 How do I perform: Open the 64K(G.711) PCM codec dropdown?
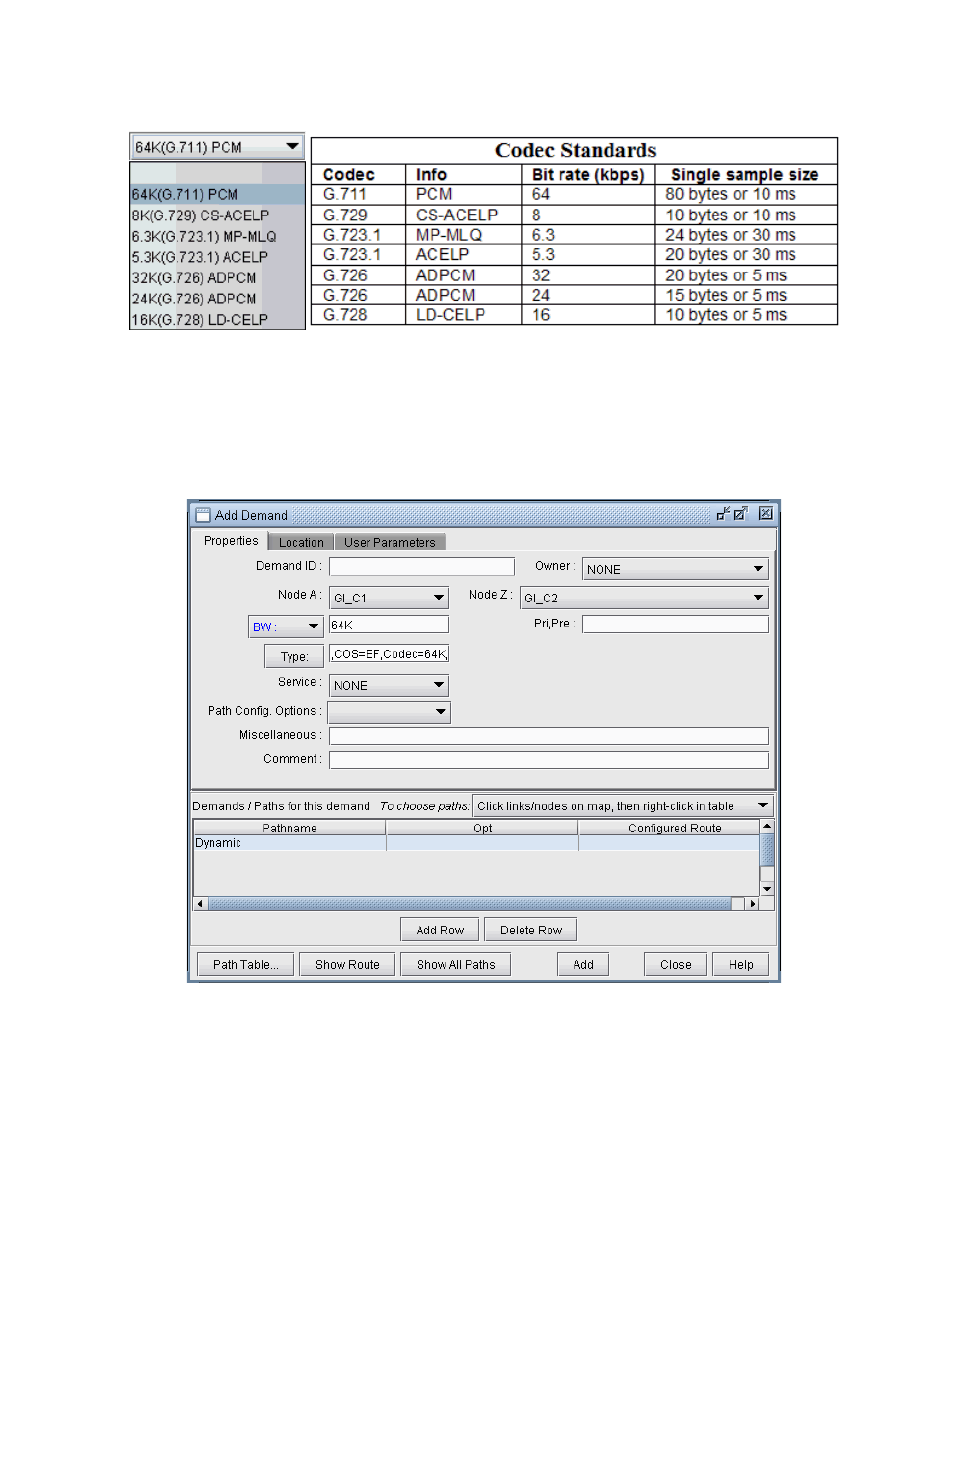coord(217,147)
